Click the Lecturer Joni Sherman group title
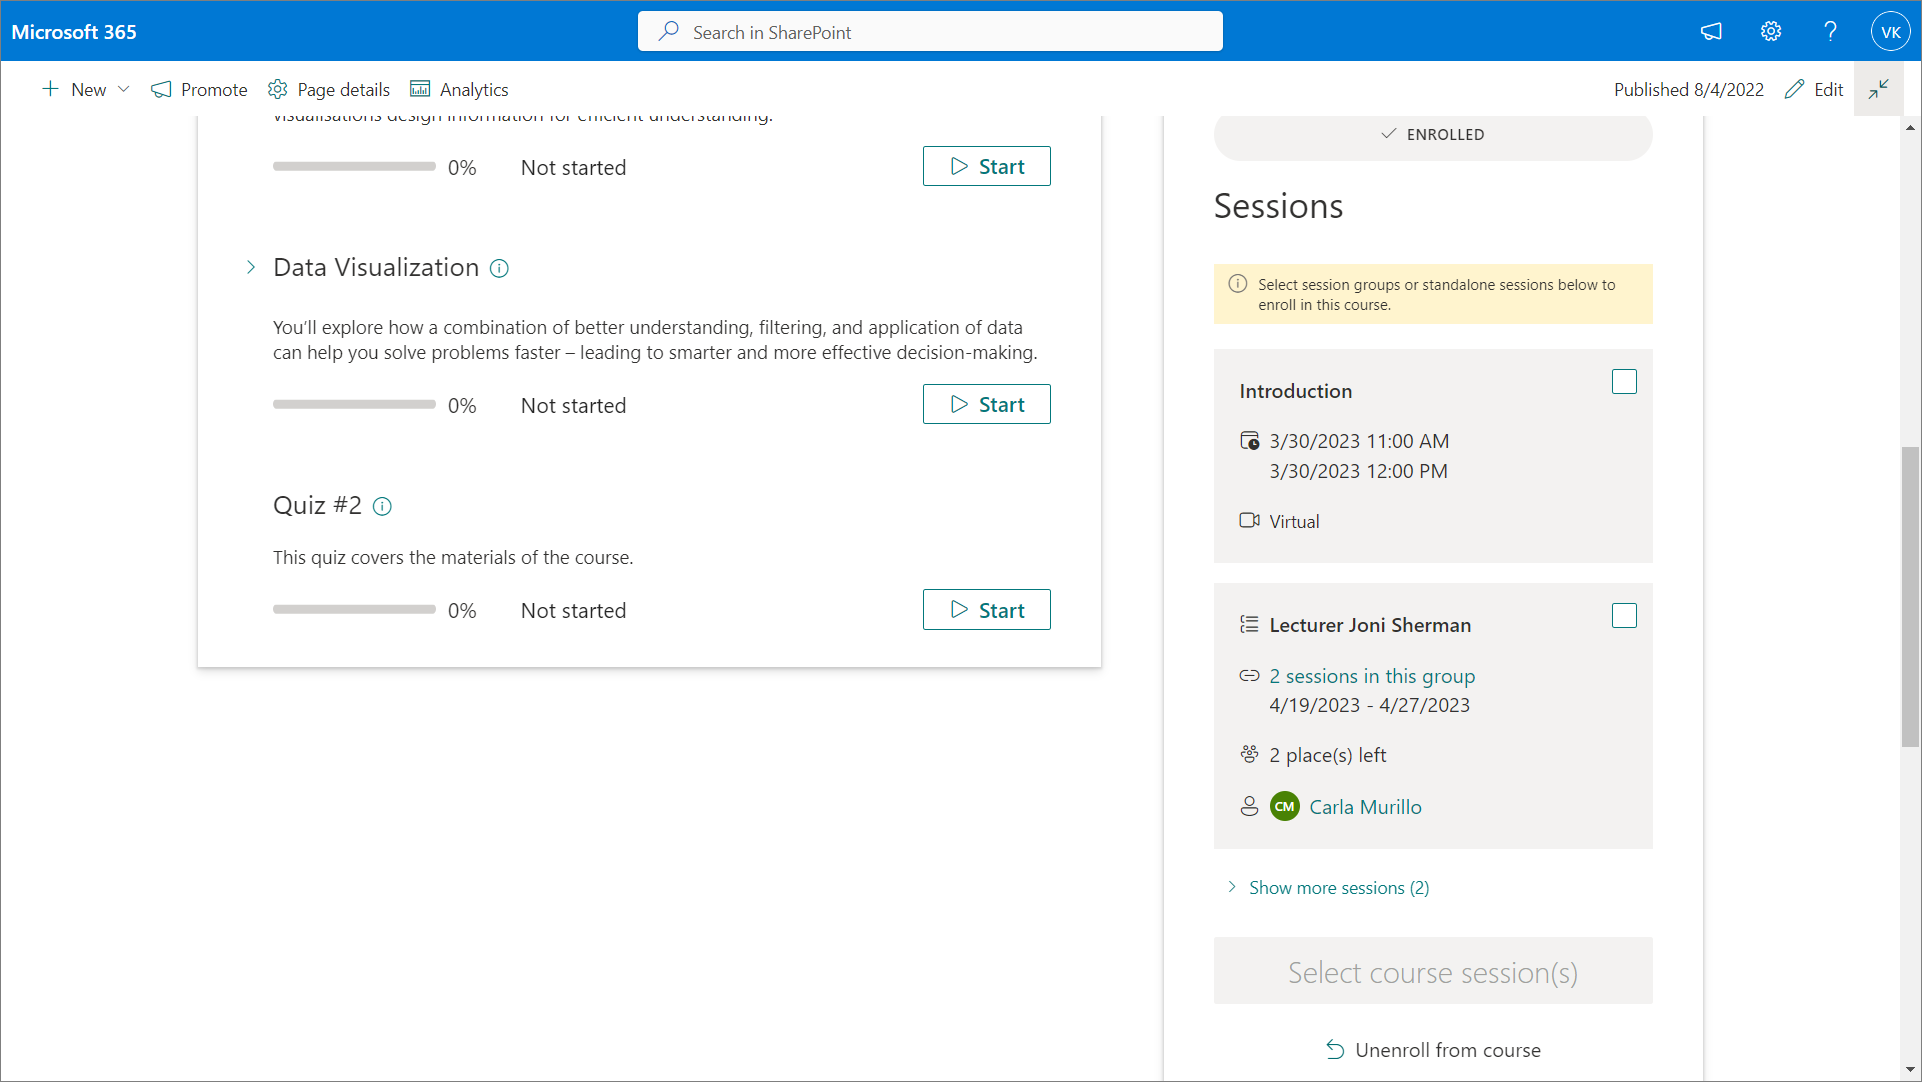1922x1082 pixels. [1370, 625]
